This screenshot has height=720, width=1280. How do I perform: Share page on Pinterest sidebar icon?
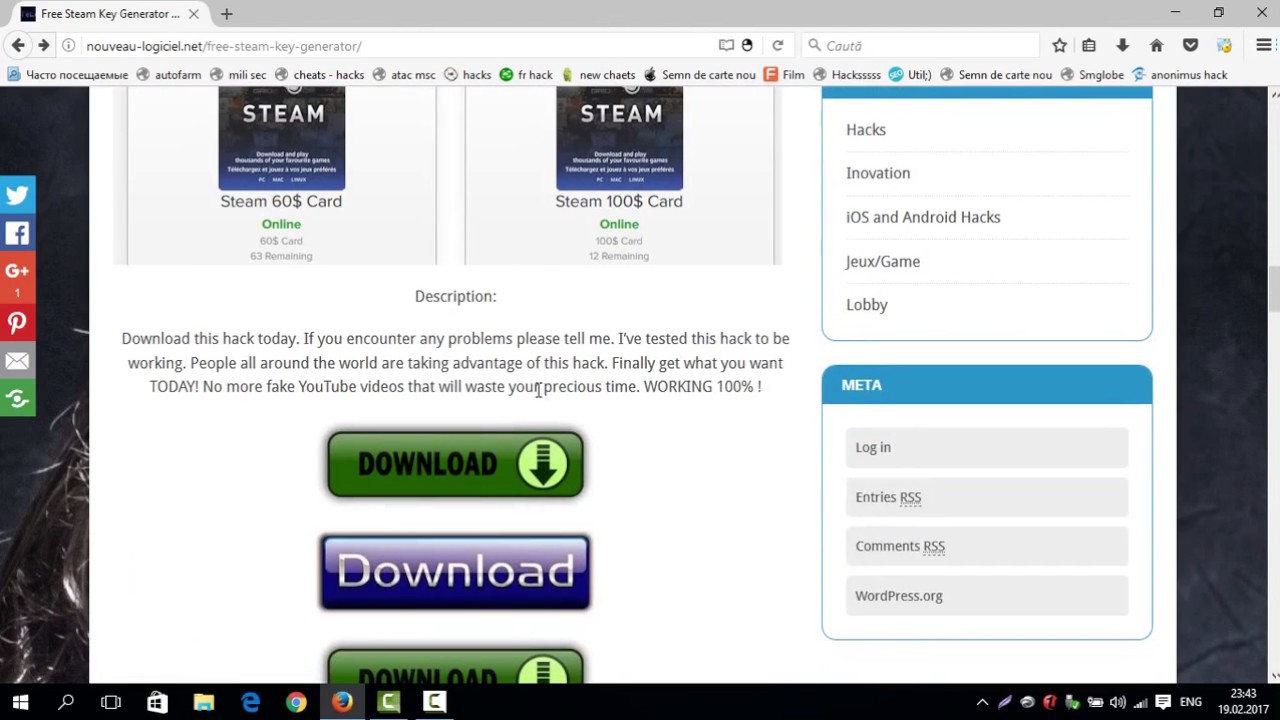17,323
